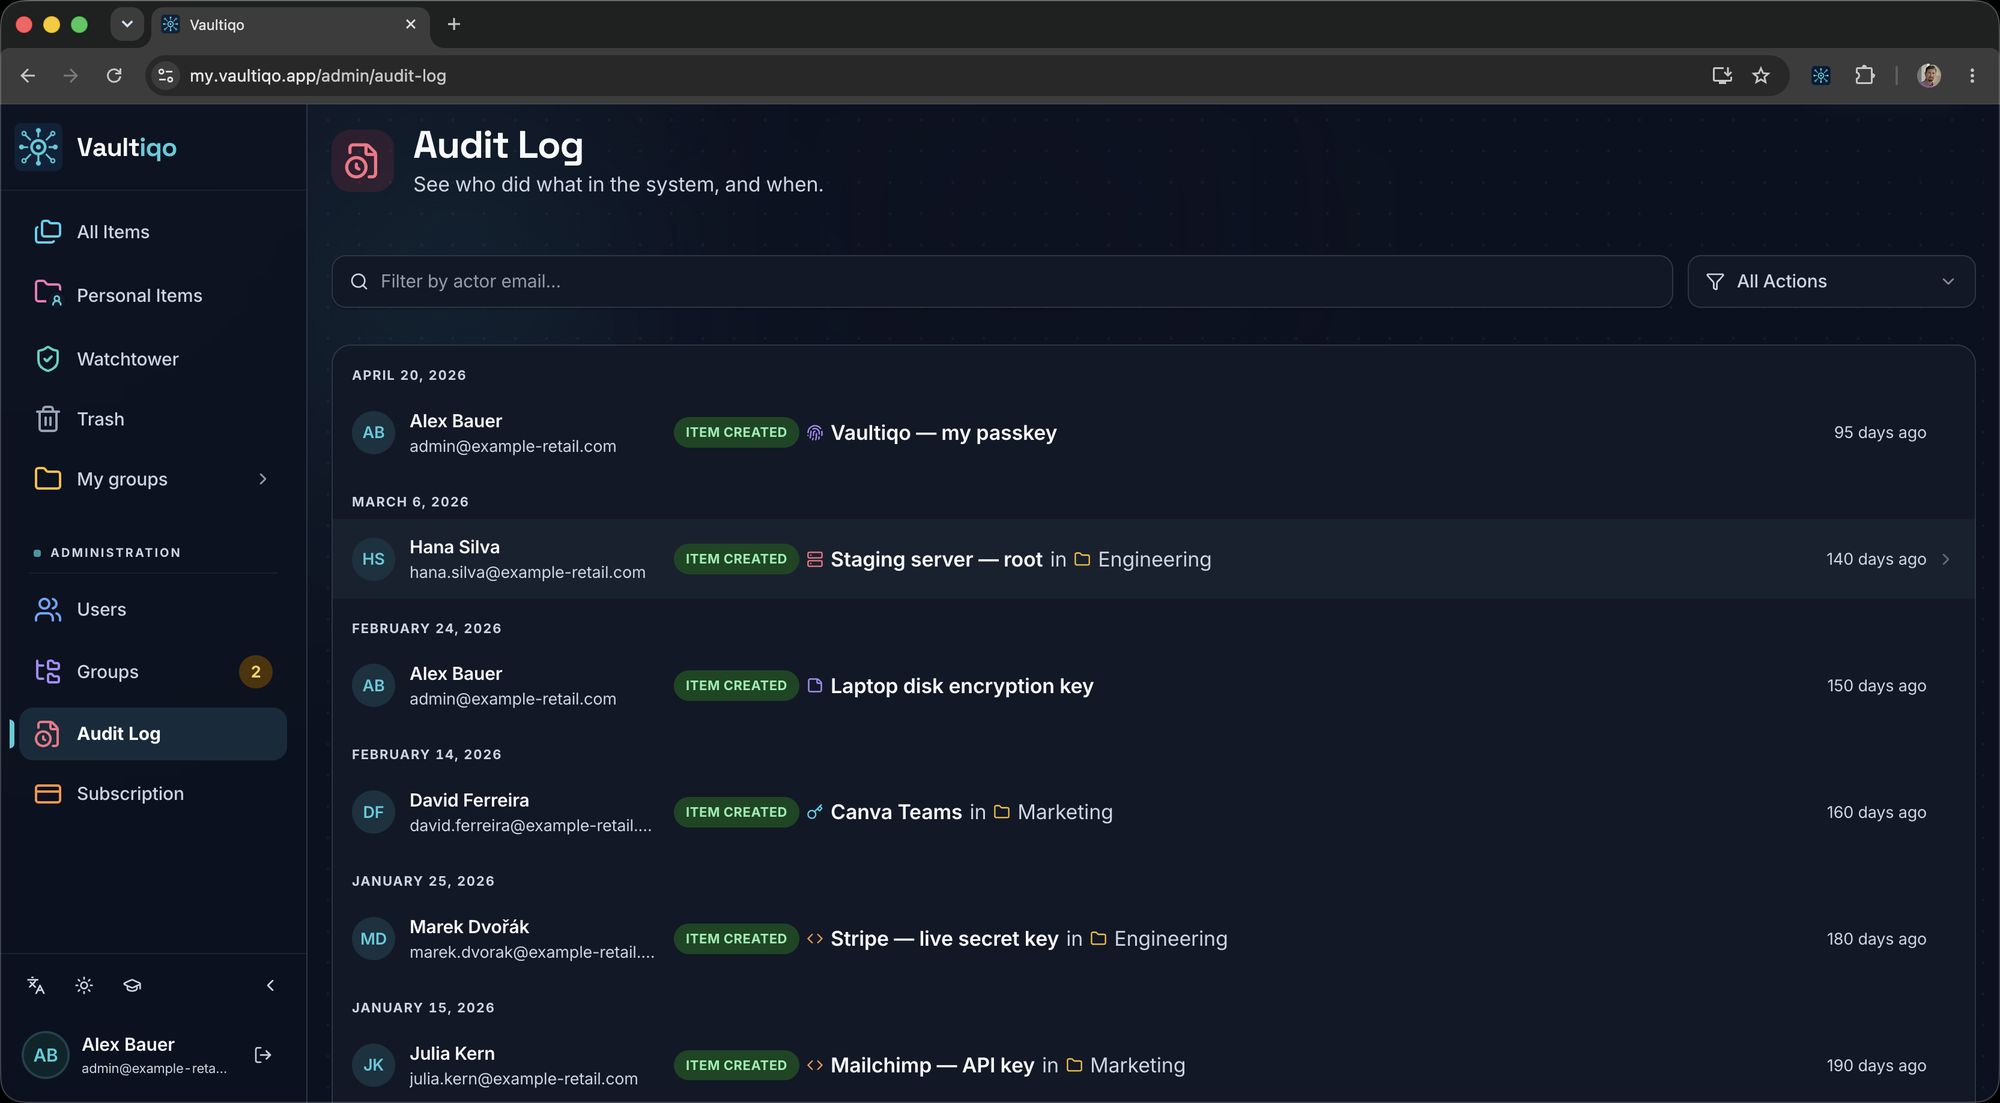The height and width of the screenshot is (1103, 2000).
Task: Click the code icon beside Mailchimp key
Action: (815, 1066)
